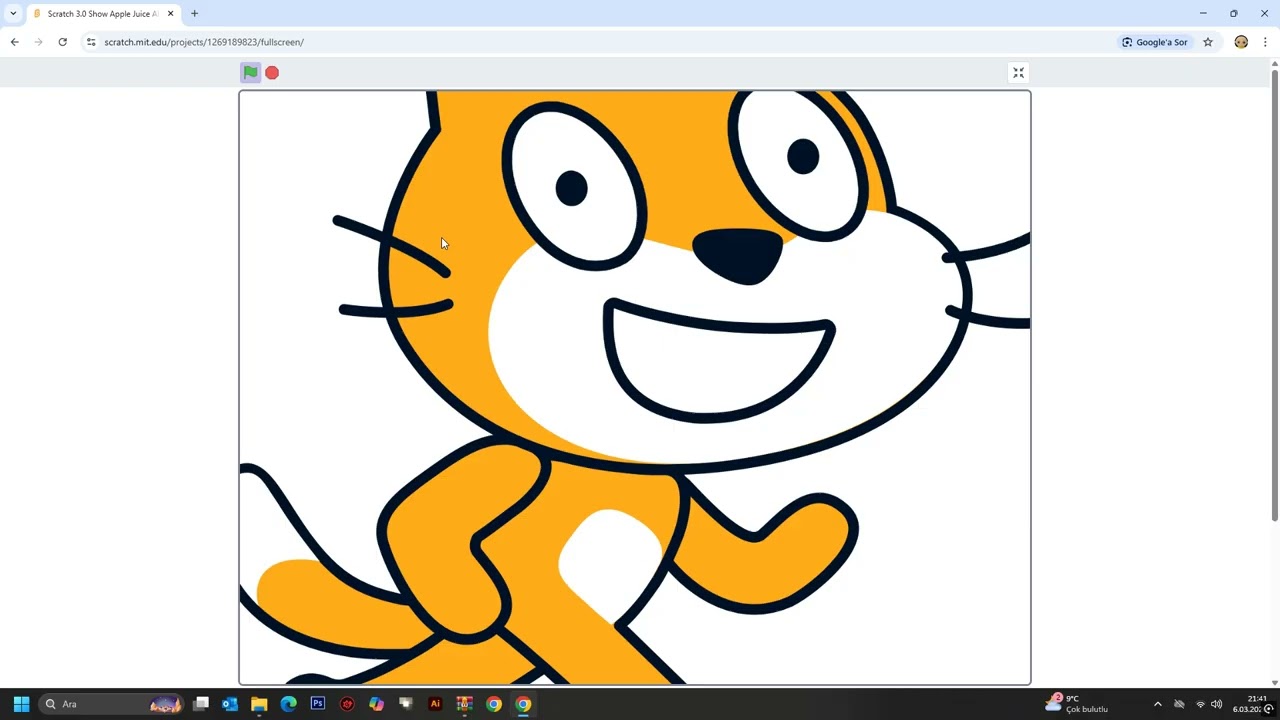This screenshot has height=720, width=1280.
Task: Open the weather widget showing 9°C
Action: coord(1077,704)
